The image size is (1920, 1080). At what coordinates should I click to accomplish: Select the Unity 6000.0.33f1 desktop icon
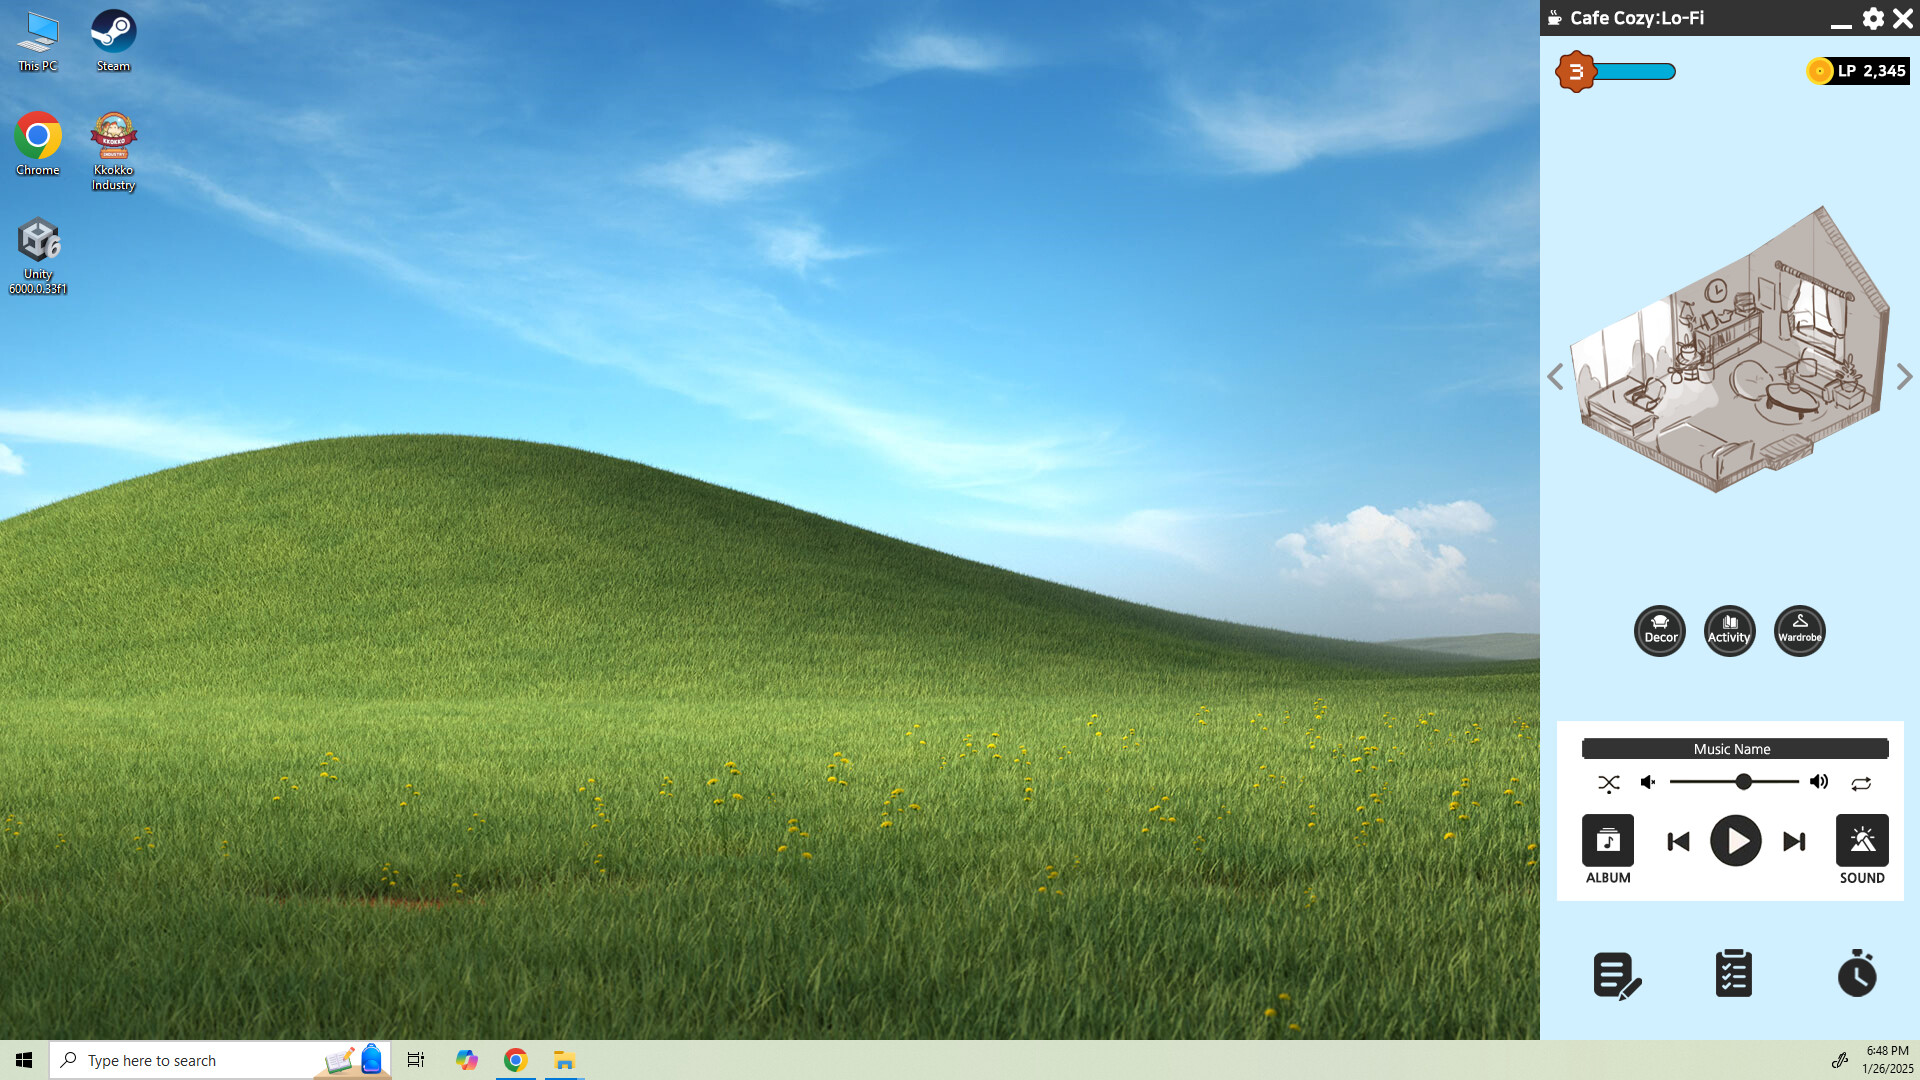pos(37,256)
